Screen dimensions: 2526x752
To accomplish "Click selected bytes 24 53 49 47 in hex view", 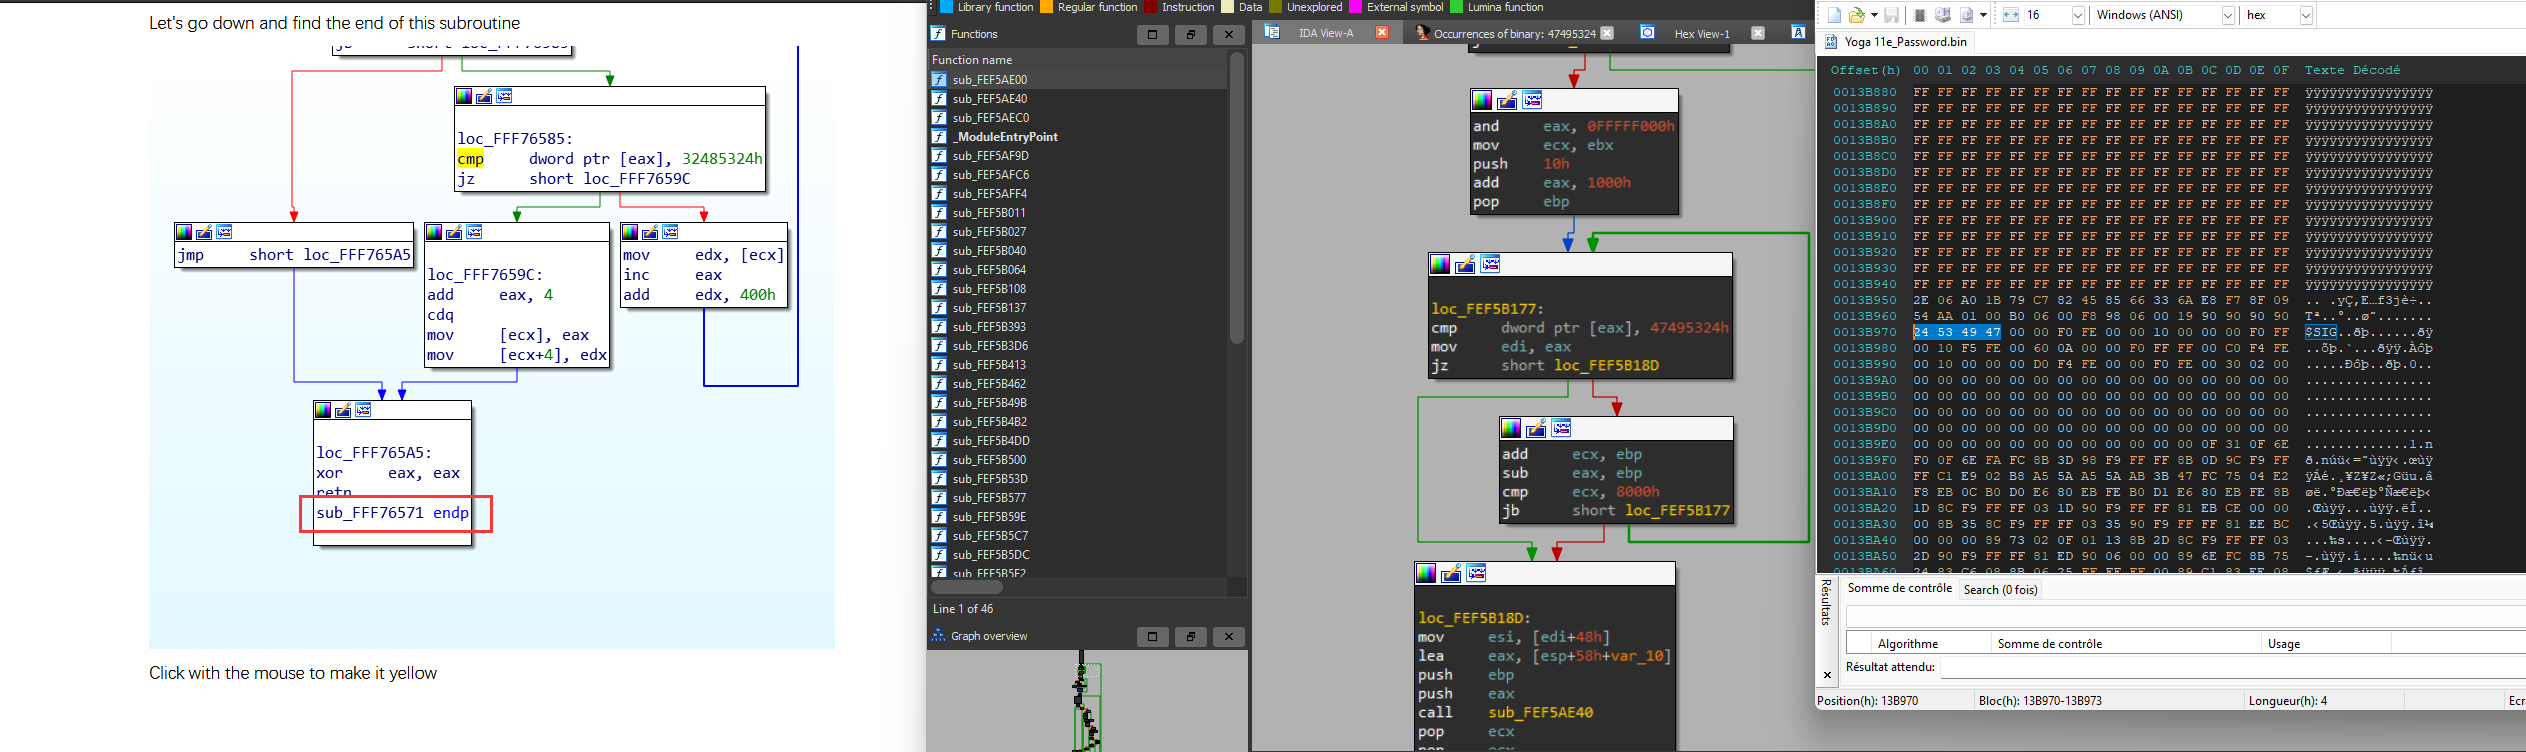I will [x=1957, y=332].
